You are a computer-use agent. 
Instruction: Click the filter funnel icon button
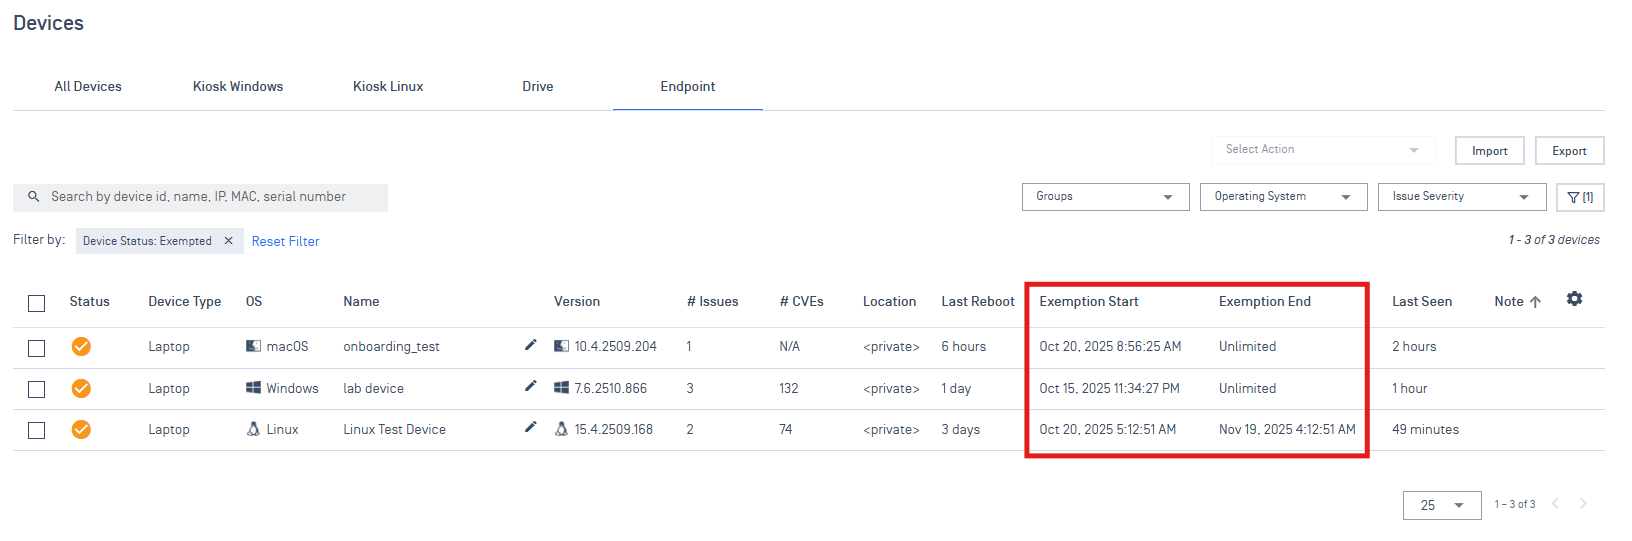coord(1580,197)
